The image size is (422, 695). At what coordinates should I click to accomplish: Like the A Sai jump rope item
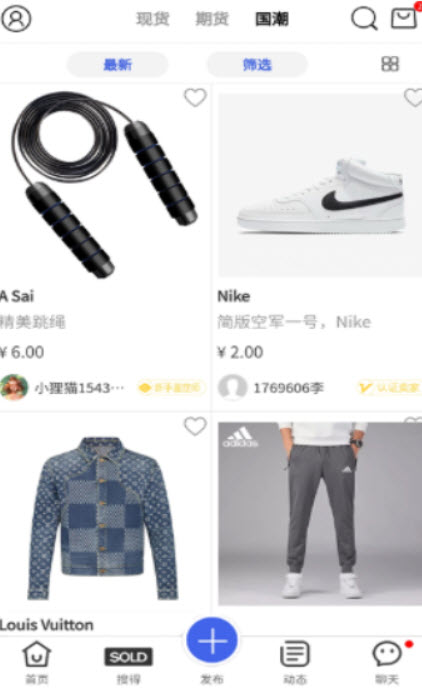[x=195, y=97]
